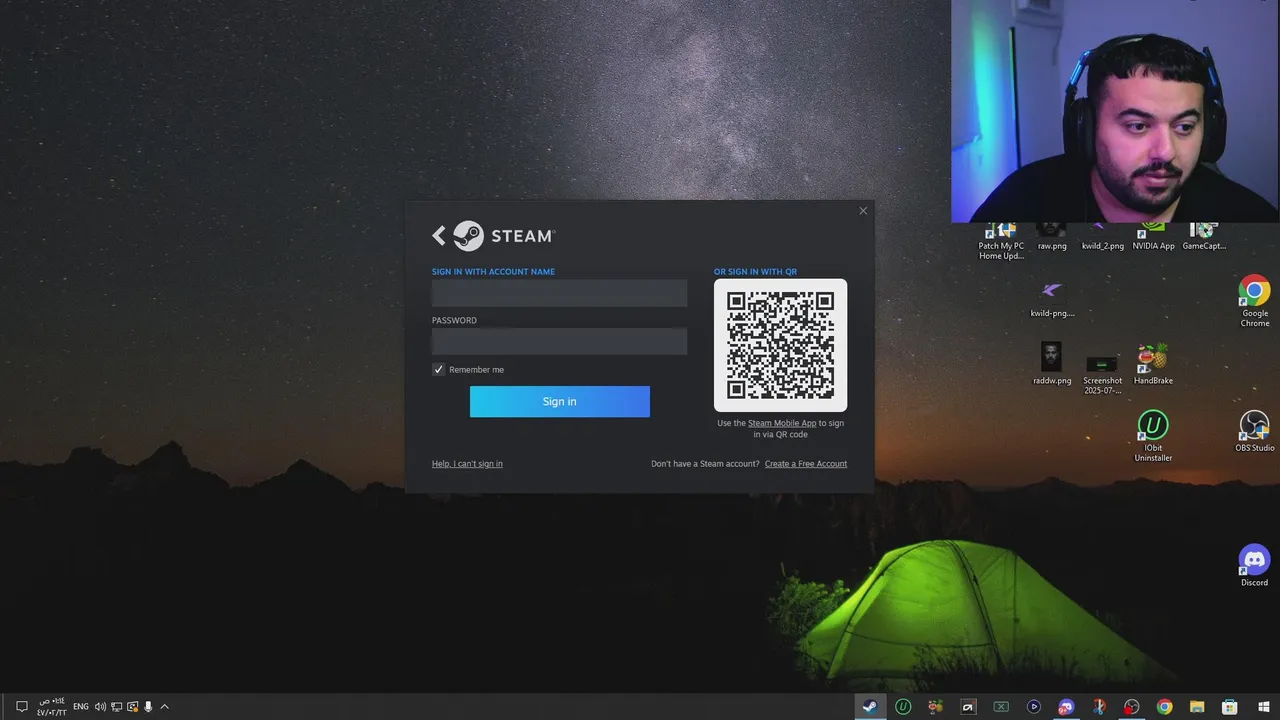Click the taskbar clock and date
1280x720 pixels.
[x=52, y=707]
